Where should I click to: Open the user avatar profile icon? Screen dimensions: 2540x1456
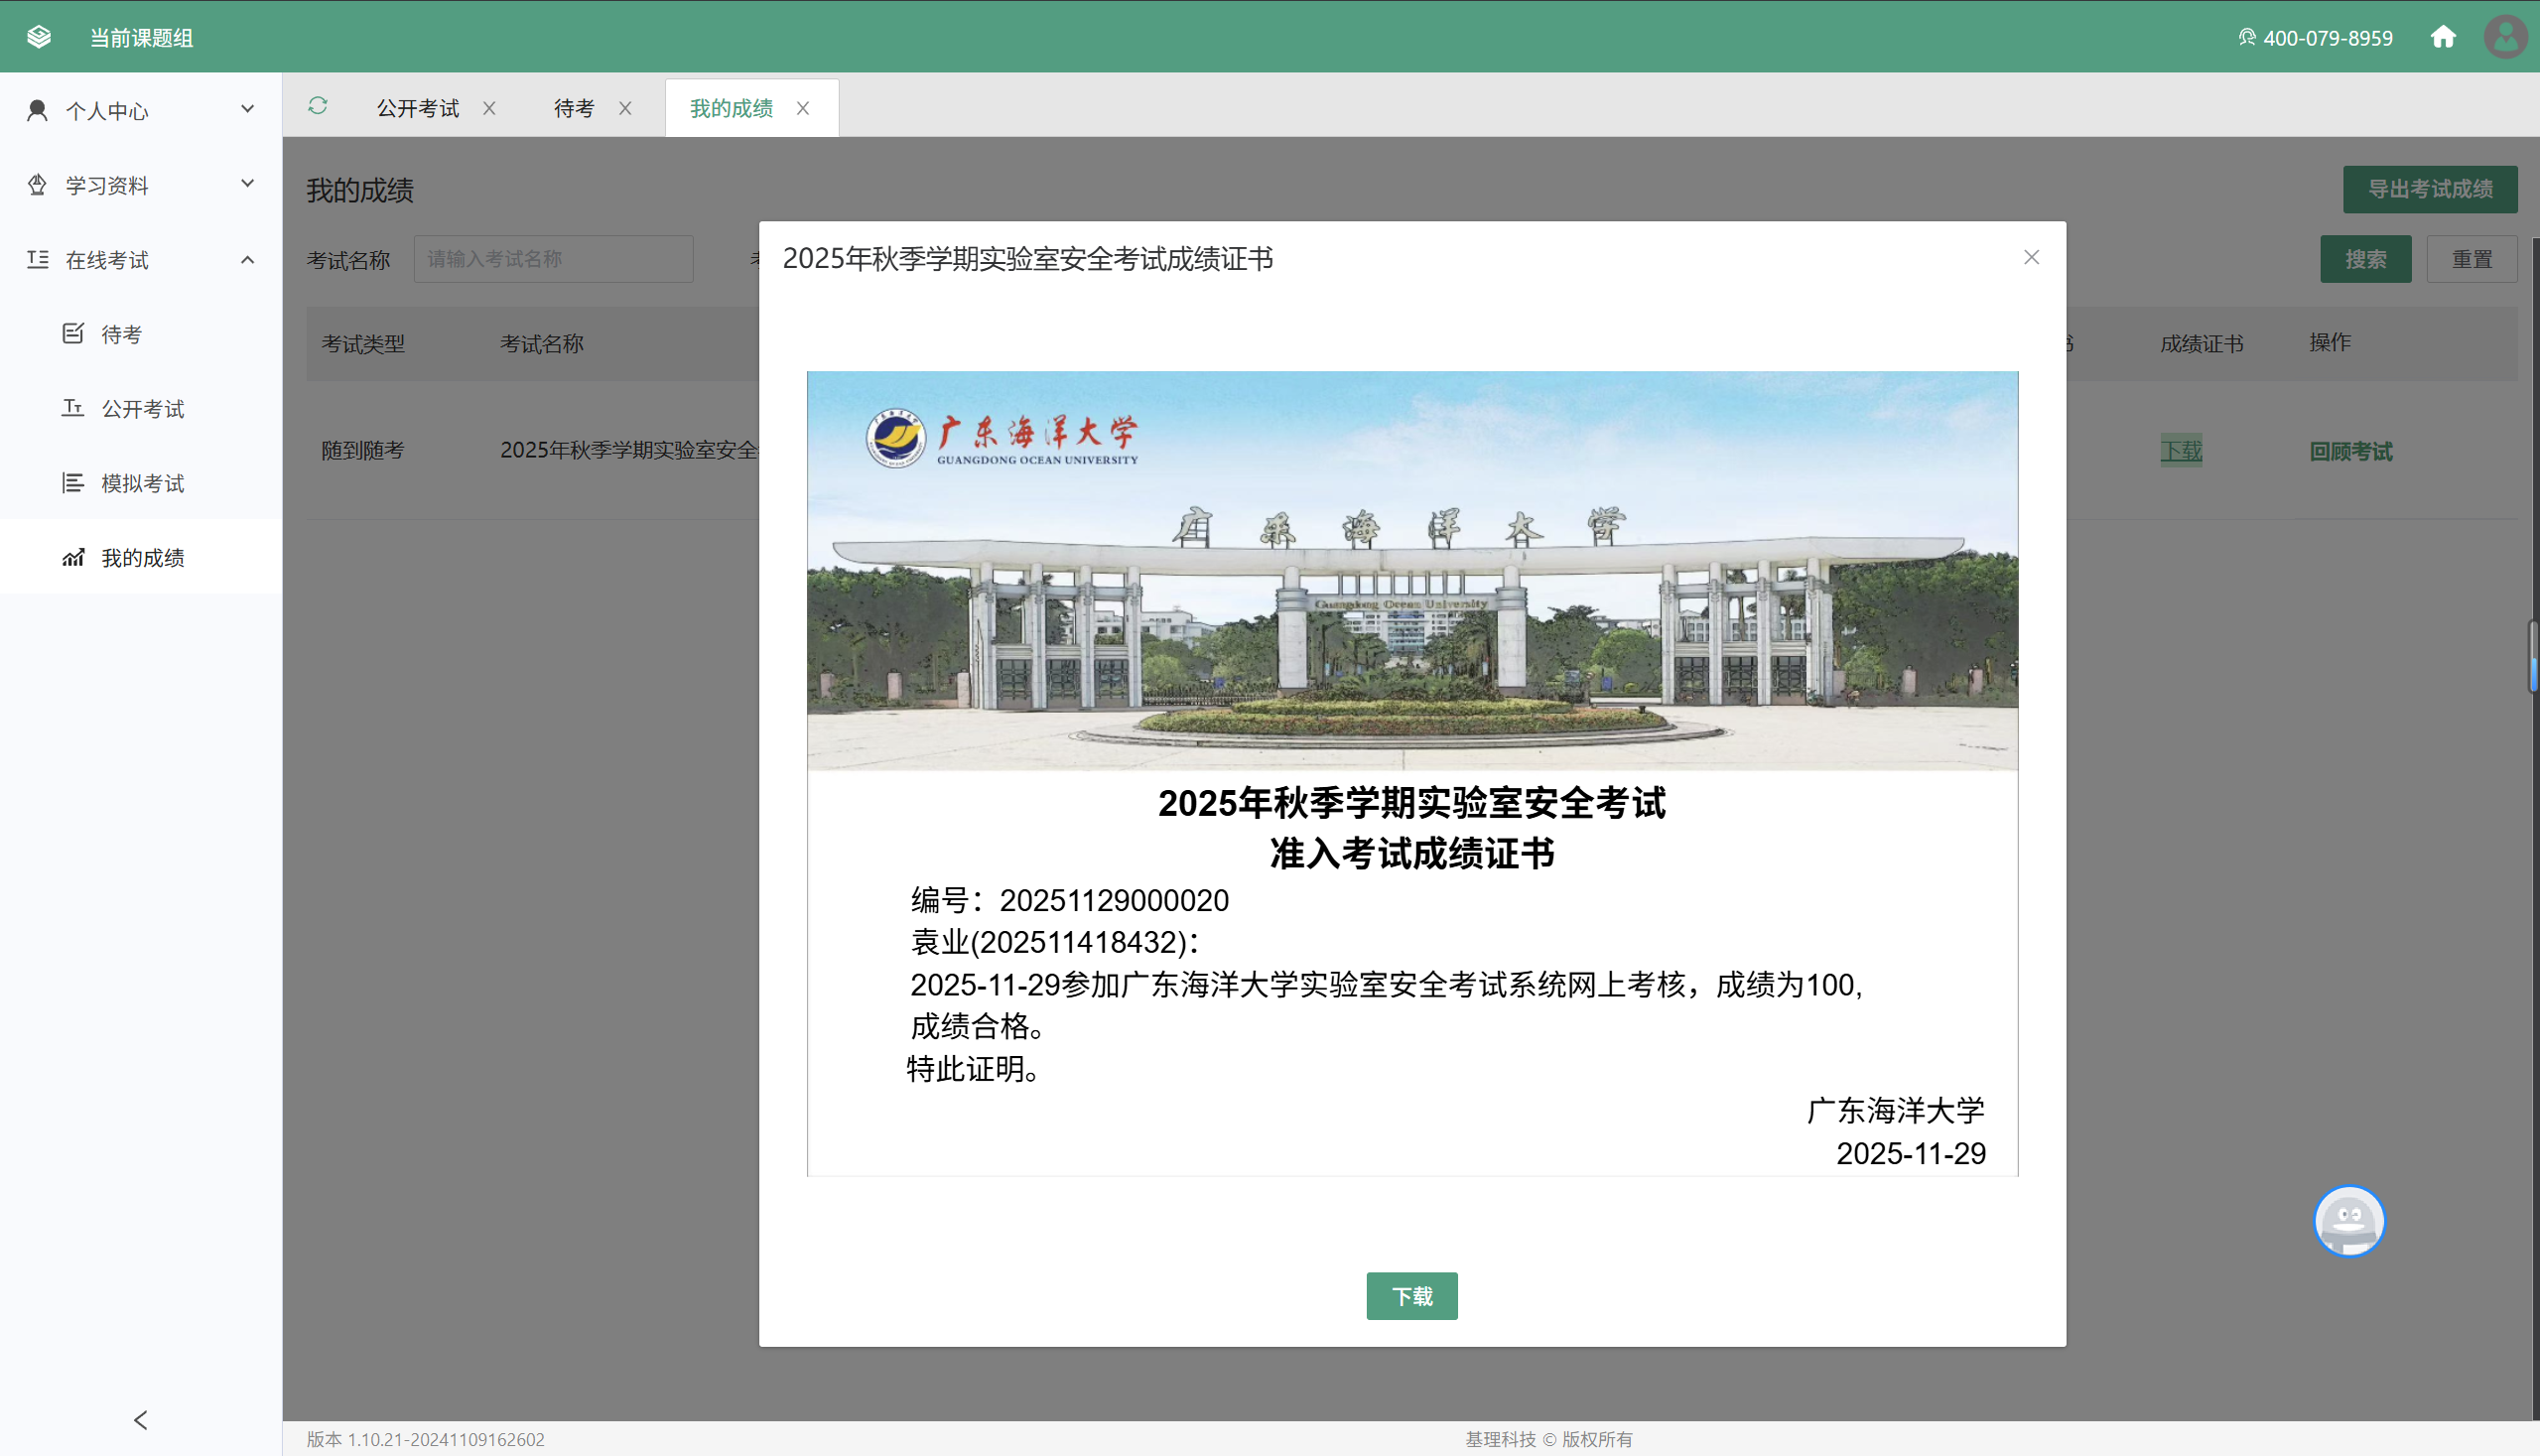click(2506, 37)
